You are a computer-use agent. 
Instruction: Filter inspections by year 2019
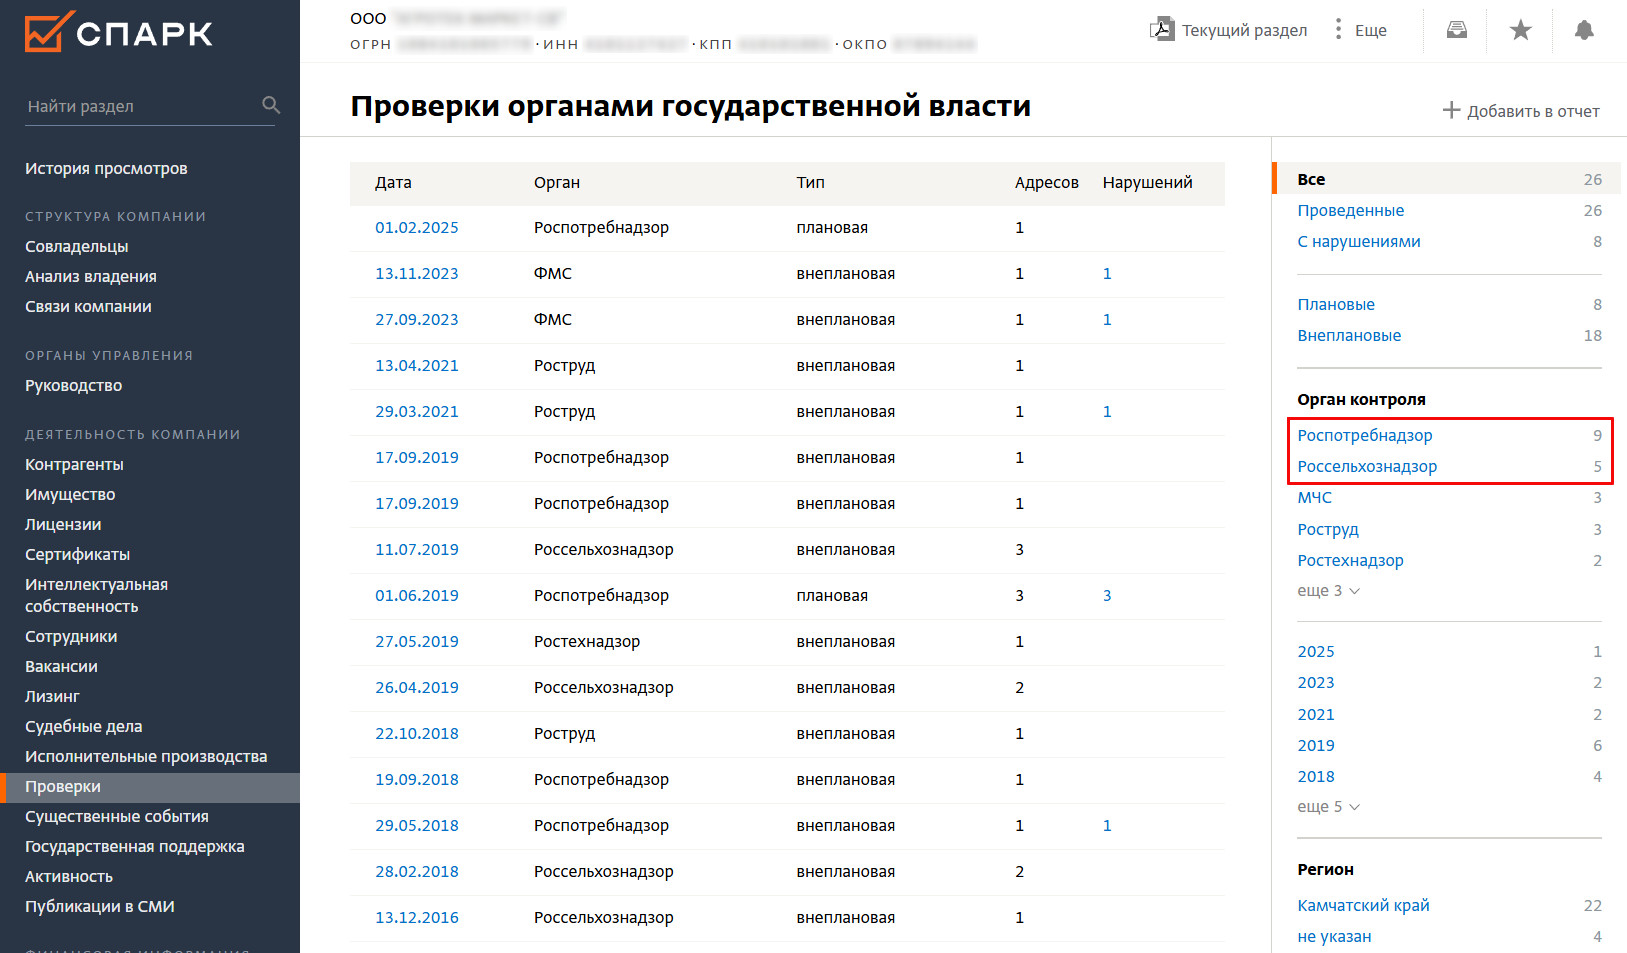tap(1315, 745)
